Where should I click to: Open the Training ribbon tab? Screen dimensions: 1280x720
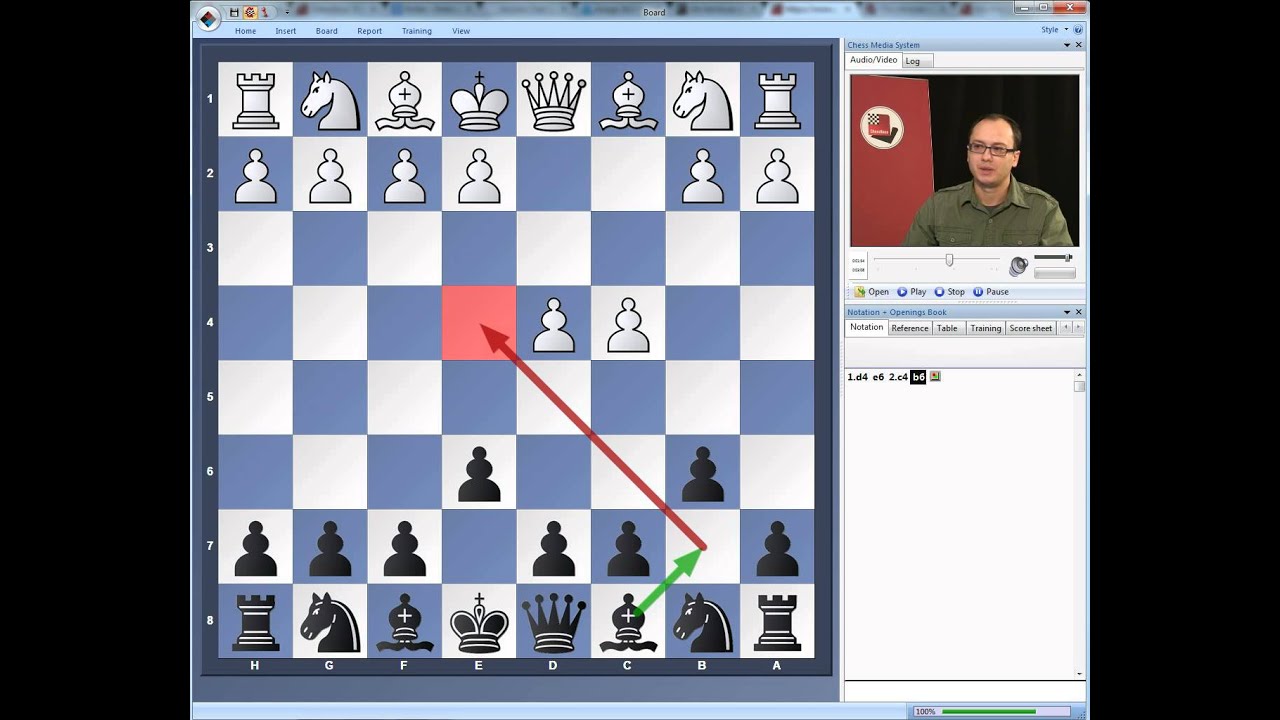pos(417,31)
